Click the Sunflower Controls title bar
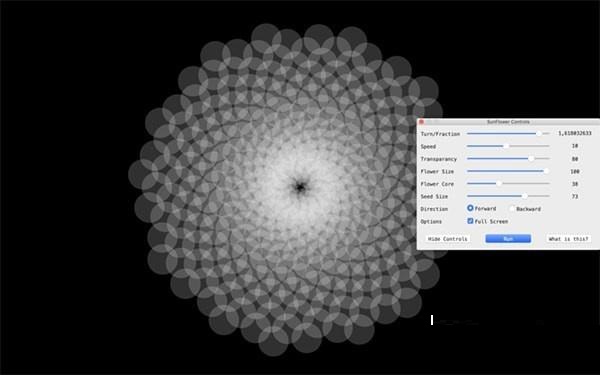Screen dimensions: 600x375 [x=508, y=122]
